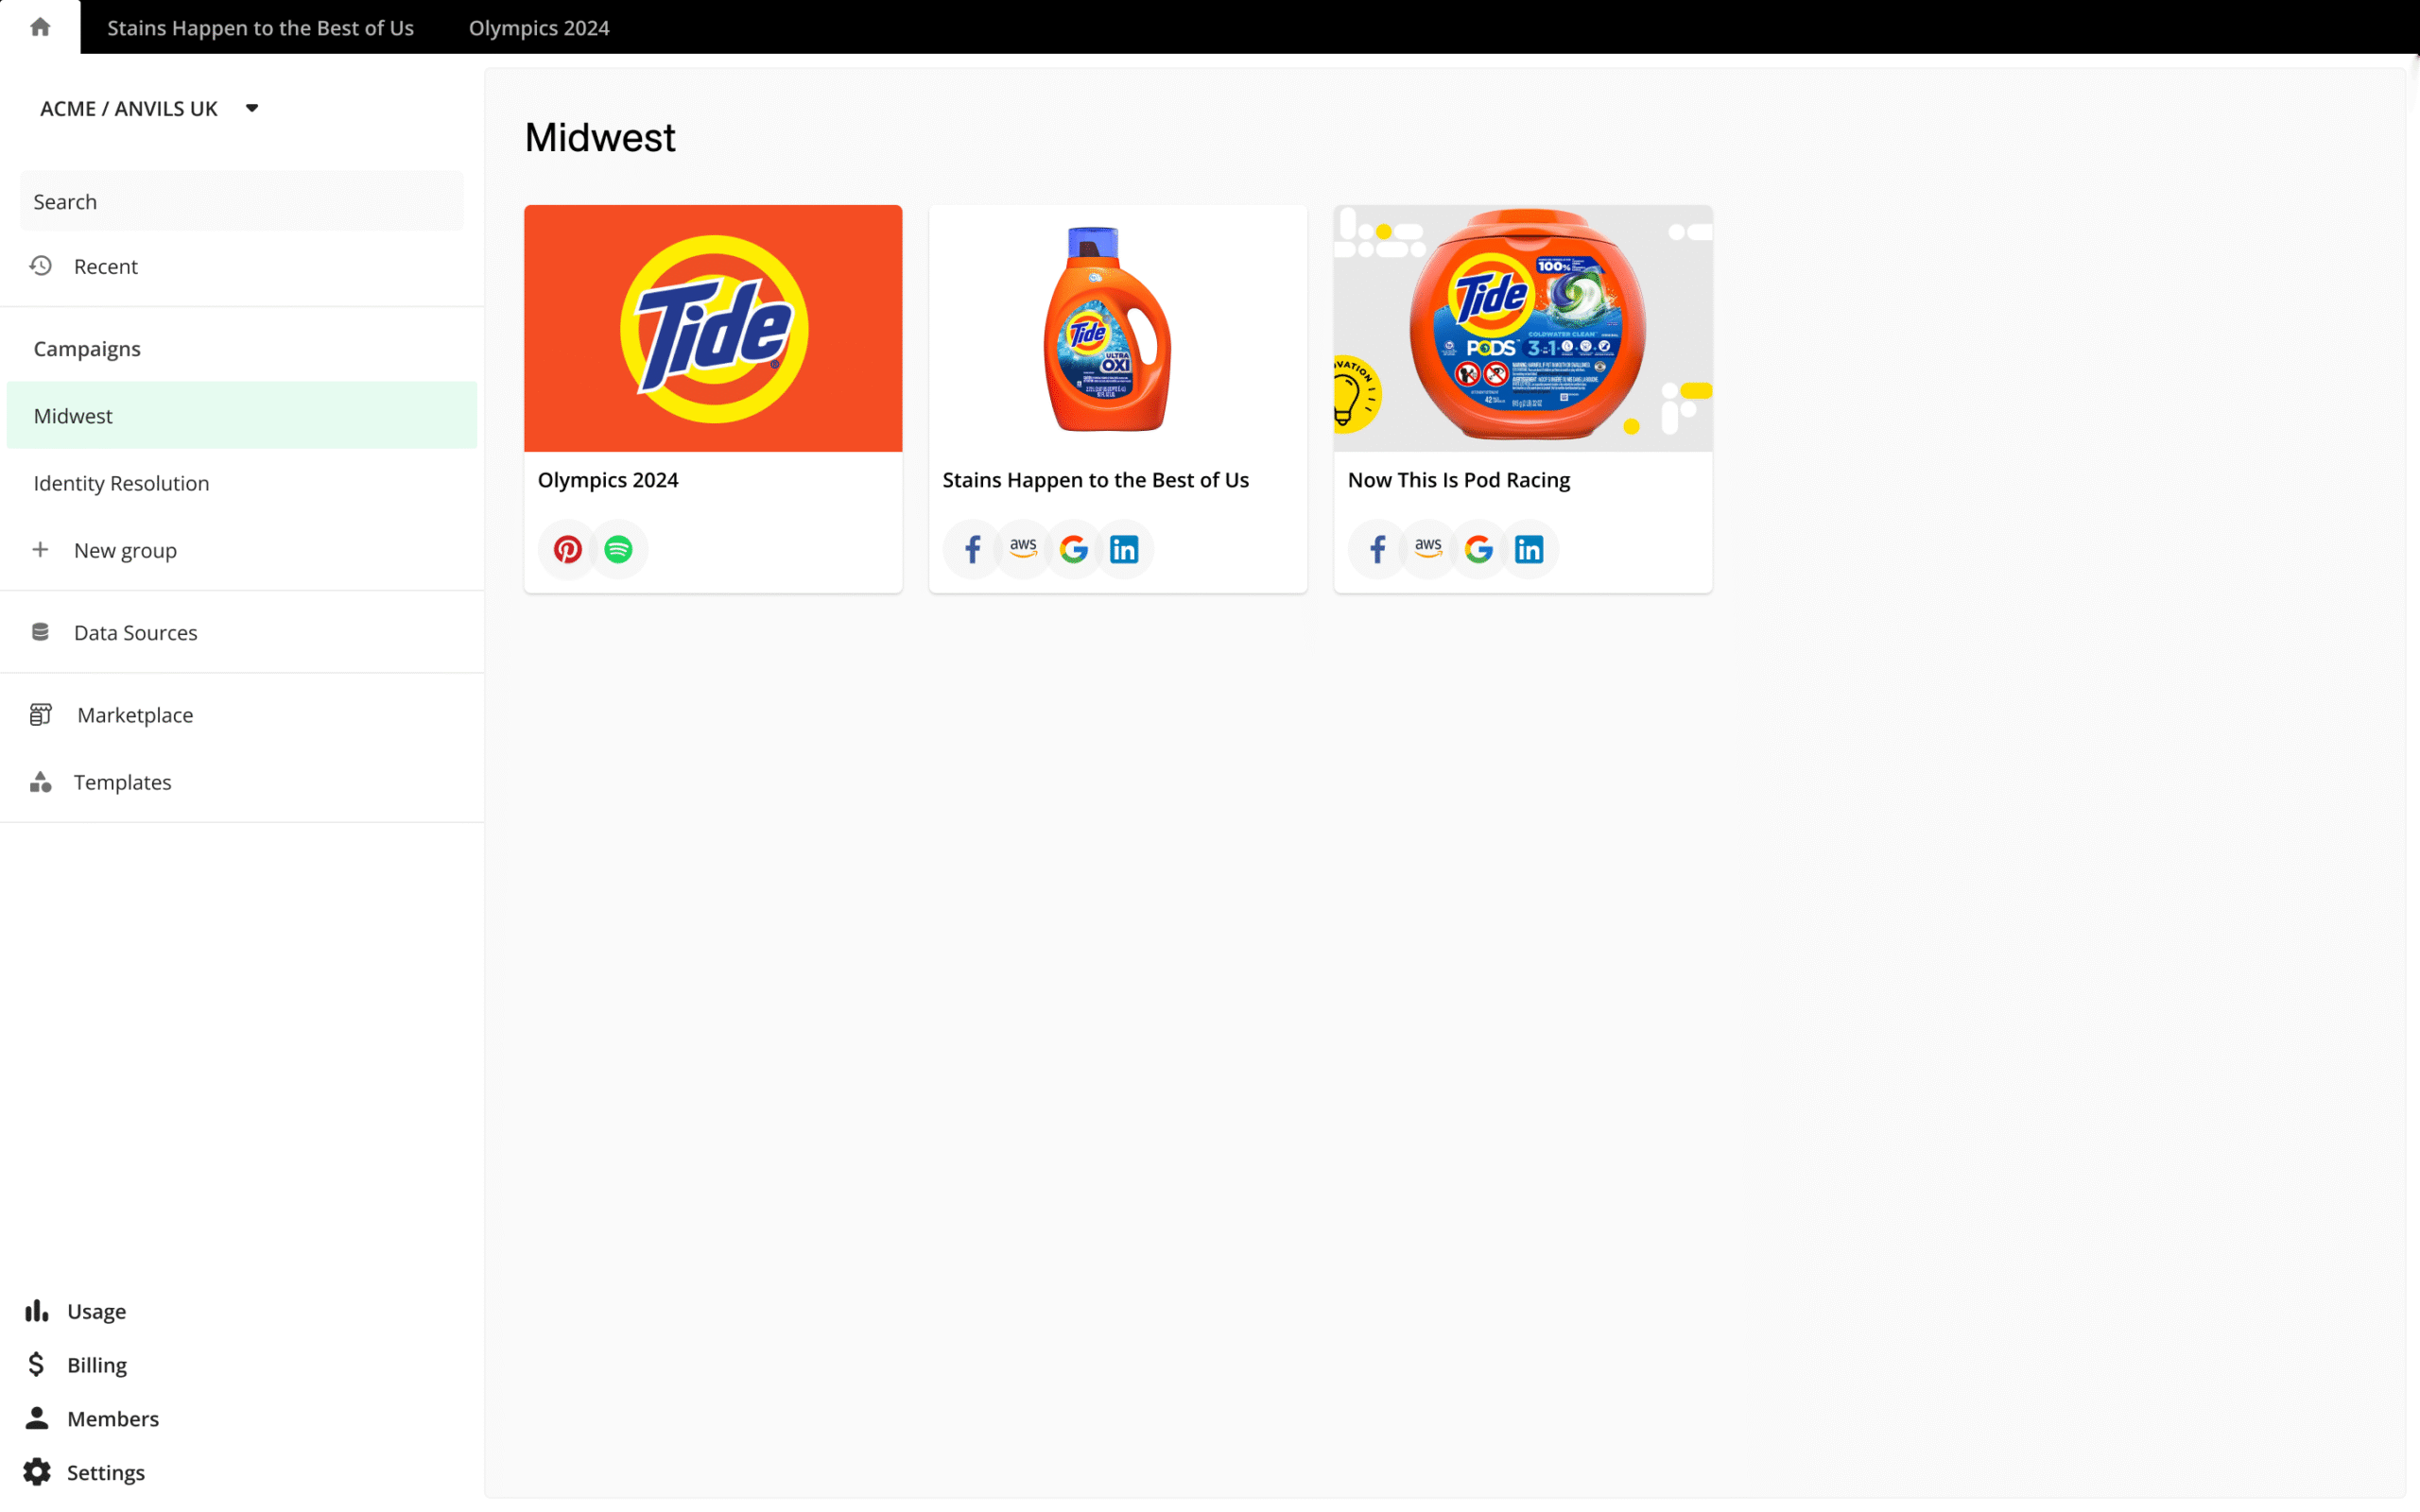Click the Home icon tab
Screen dimensions: 2420x1512
pyautogui.click(x=40, y=27)
